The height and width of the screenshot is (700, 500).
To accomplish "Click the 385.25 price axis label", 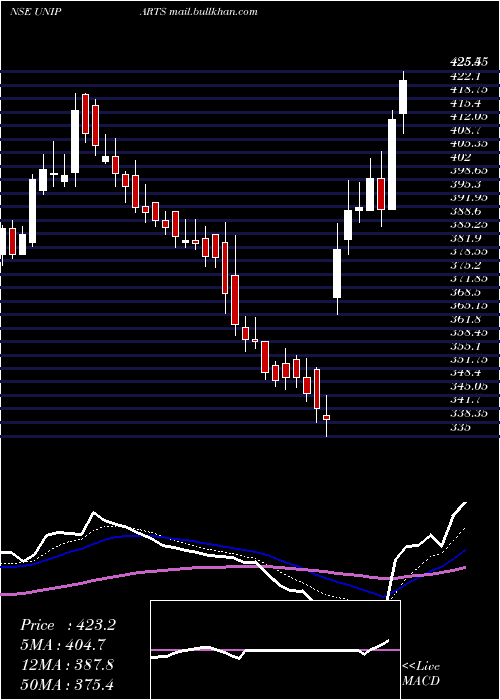I will pyautogui.click(x=469, y=225).
